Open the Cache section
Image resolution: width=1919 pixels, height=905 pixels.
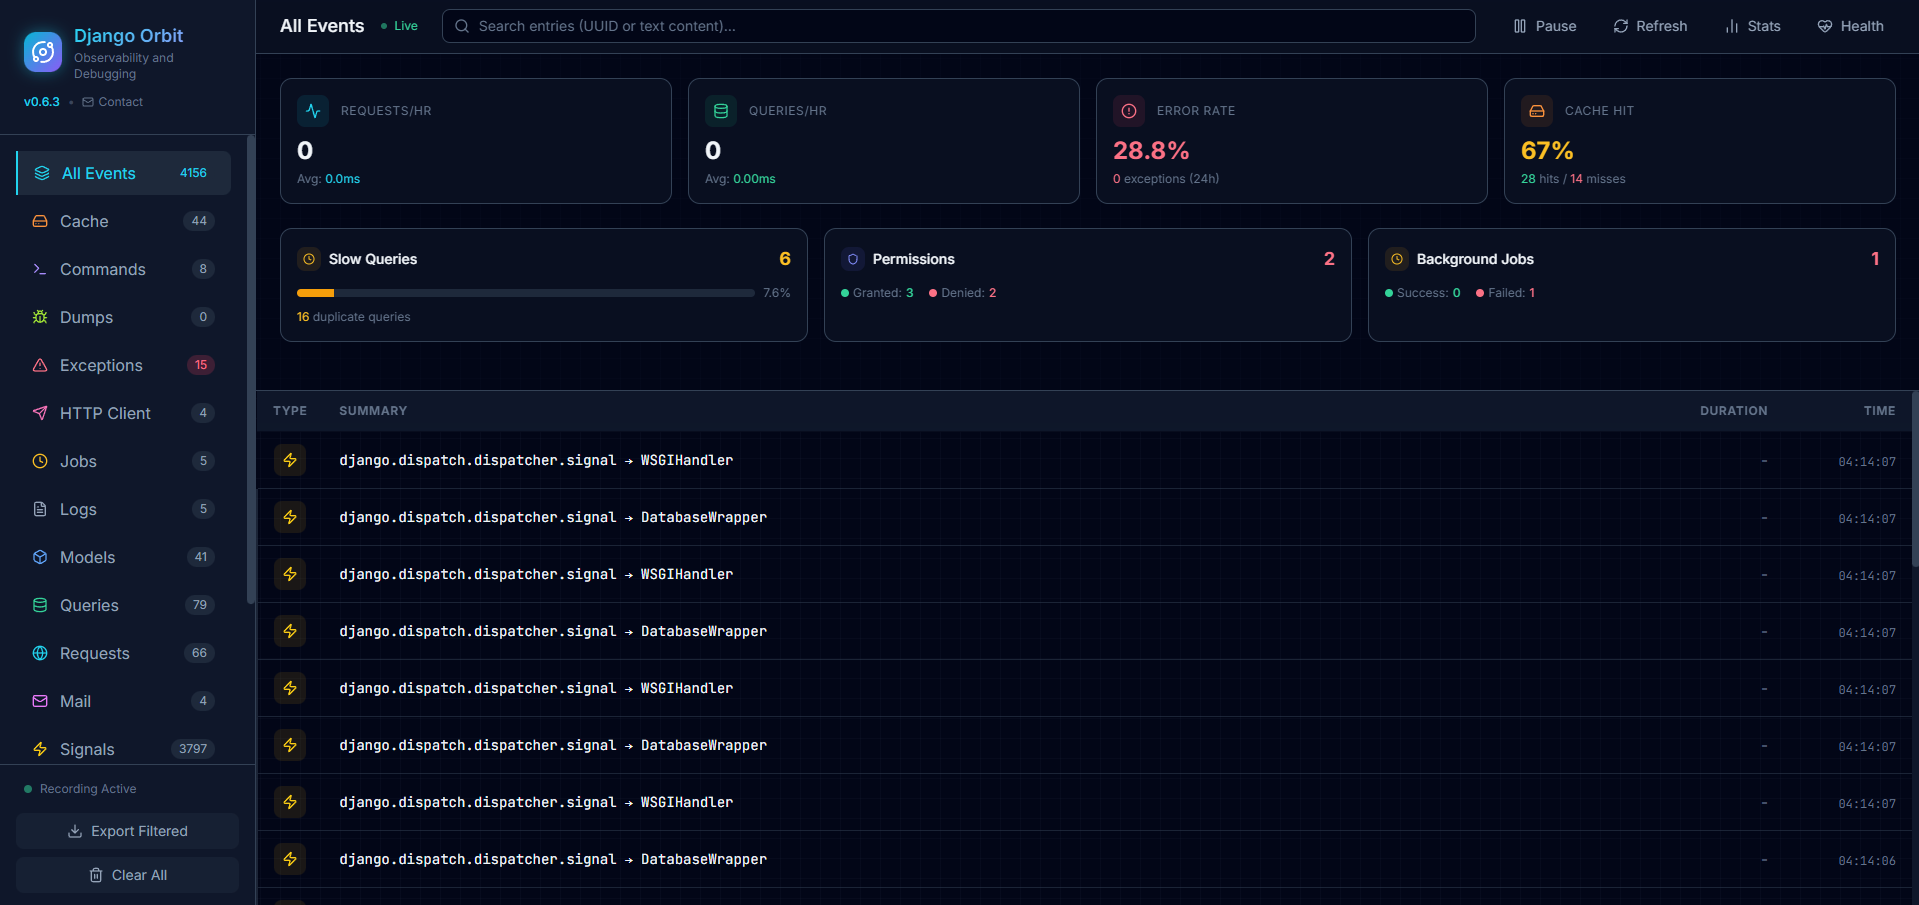(x=123, y=221)
